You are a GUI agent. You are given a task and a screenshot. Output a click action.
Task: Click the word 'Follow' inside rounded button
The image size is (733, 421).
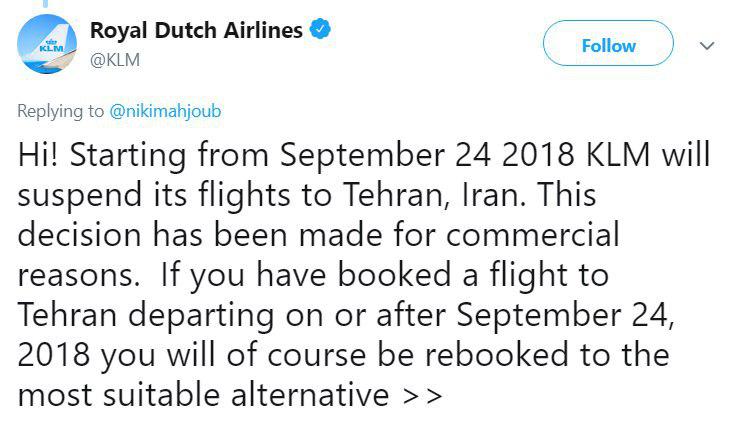tap(608, 46)
